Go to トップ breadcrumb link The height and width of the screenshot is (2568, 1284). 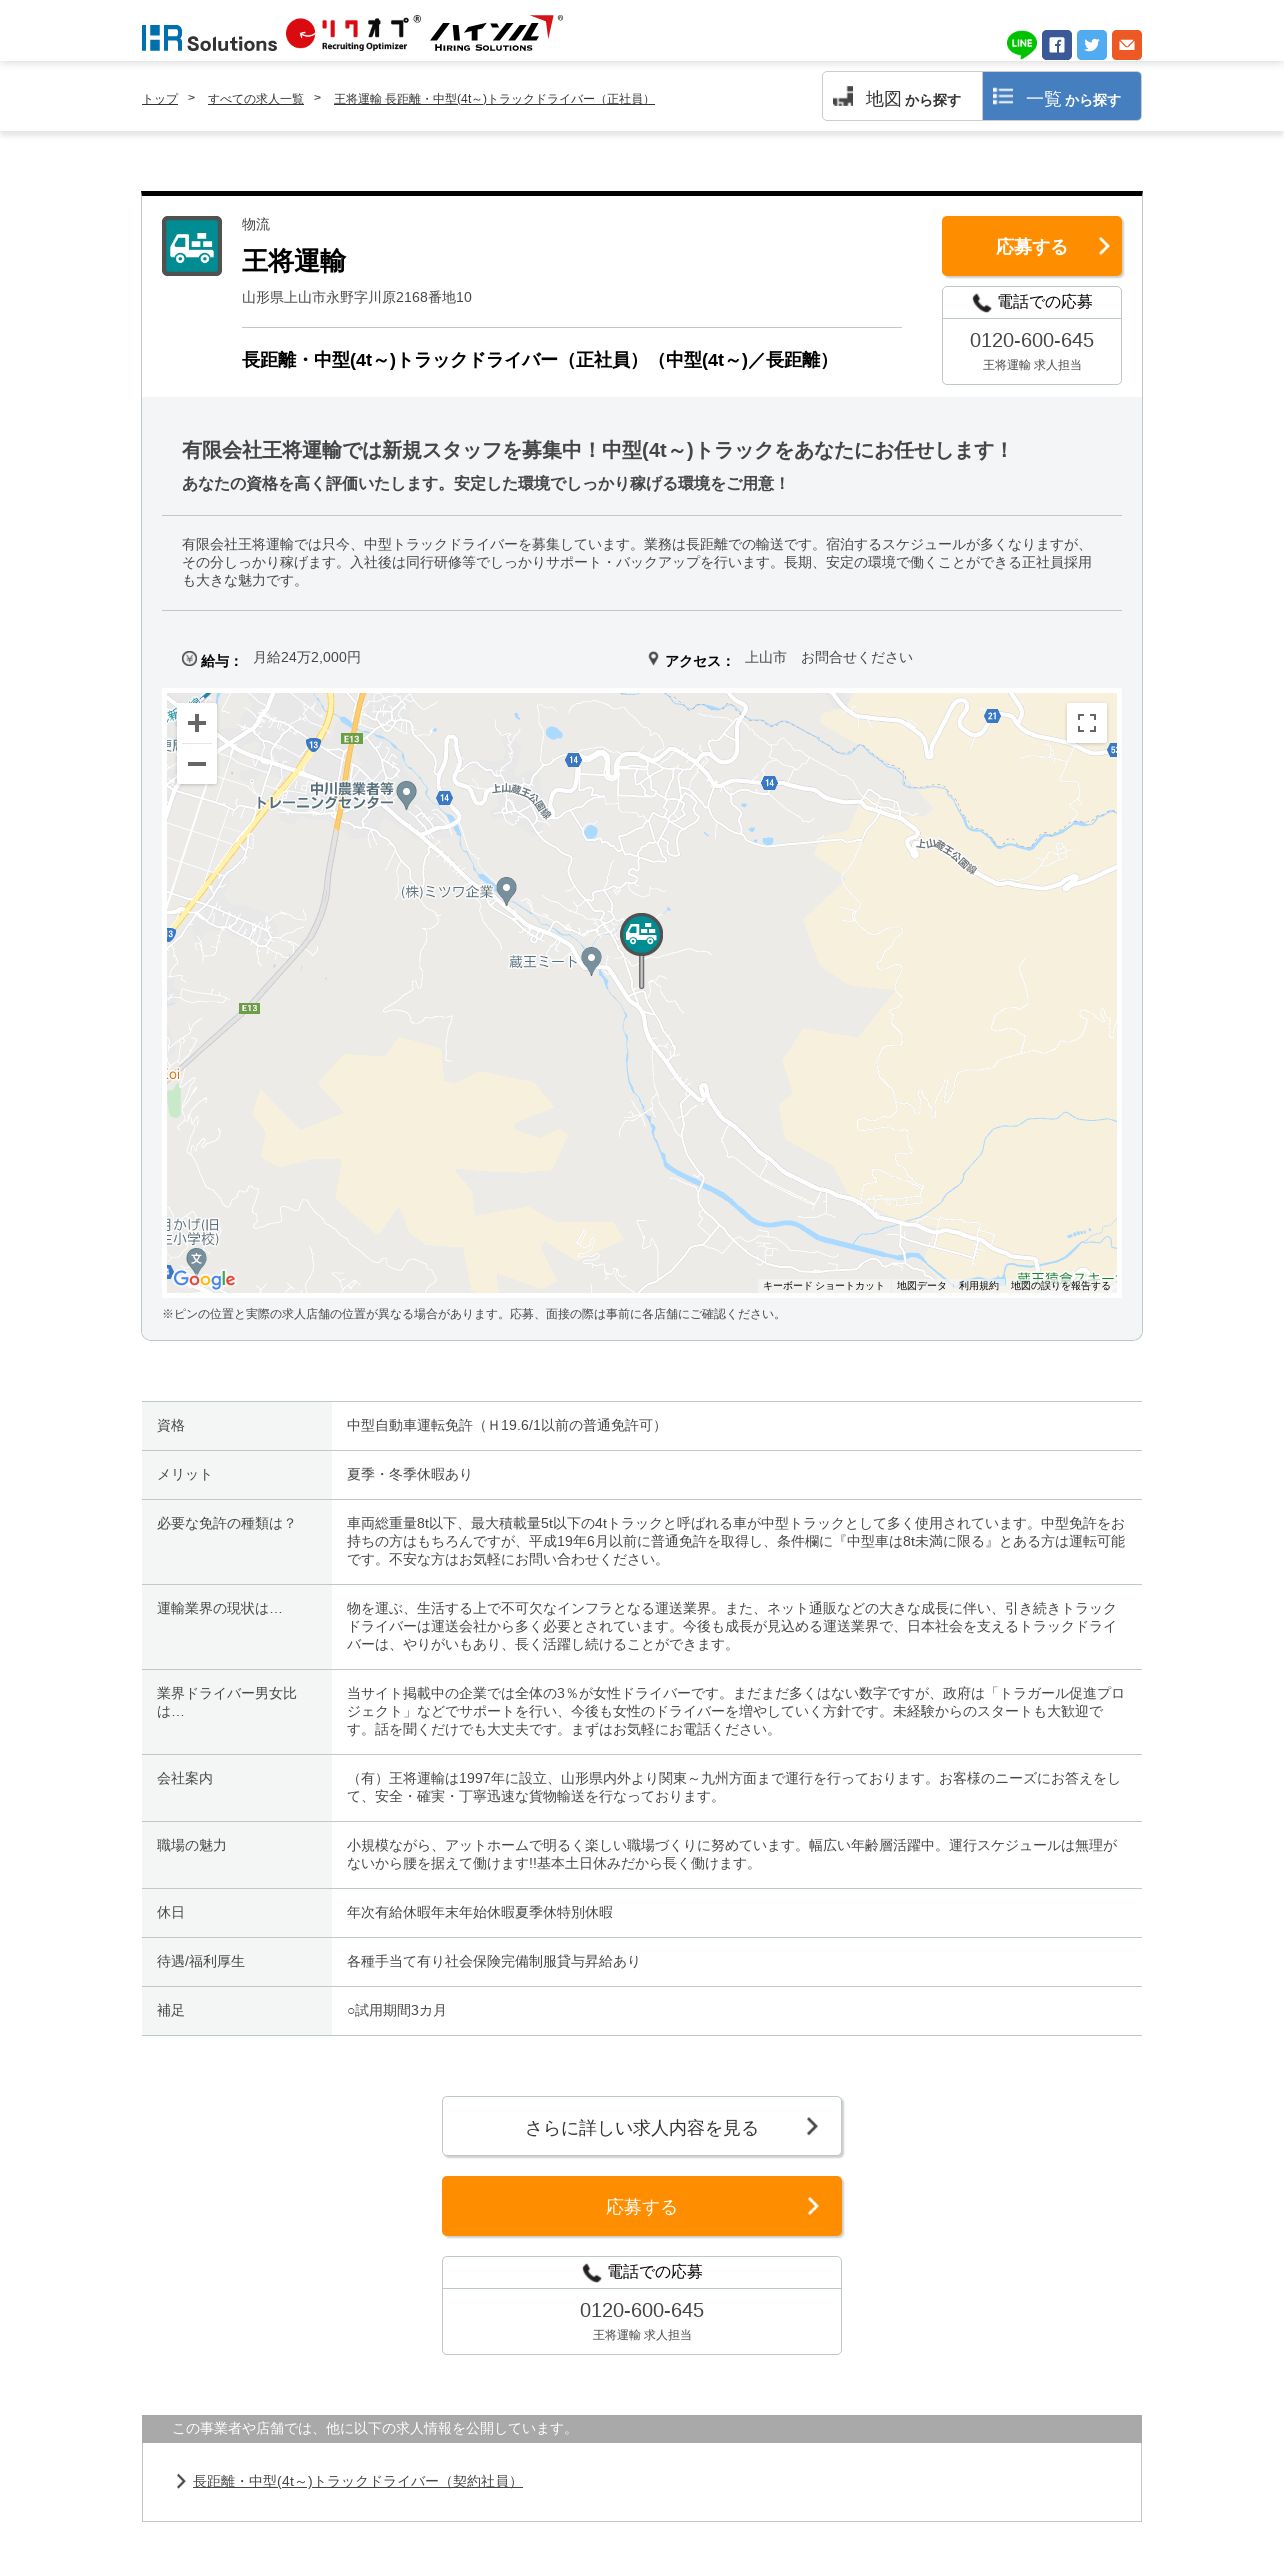[160, 99]
